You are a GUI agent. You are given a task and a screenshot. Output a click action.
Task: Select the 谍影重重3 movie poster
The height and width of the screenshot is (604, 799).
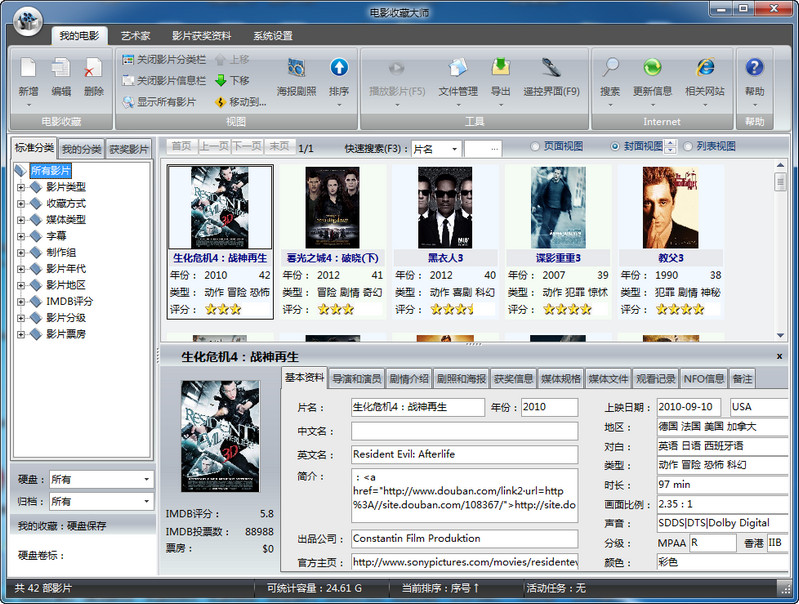558,207
